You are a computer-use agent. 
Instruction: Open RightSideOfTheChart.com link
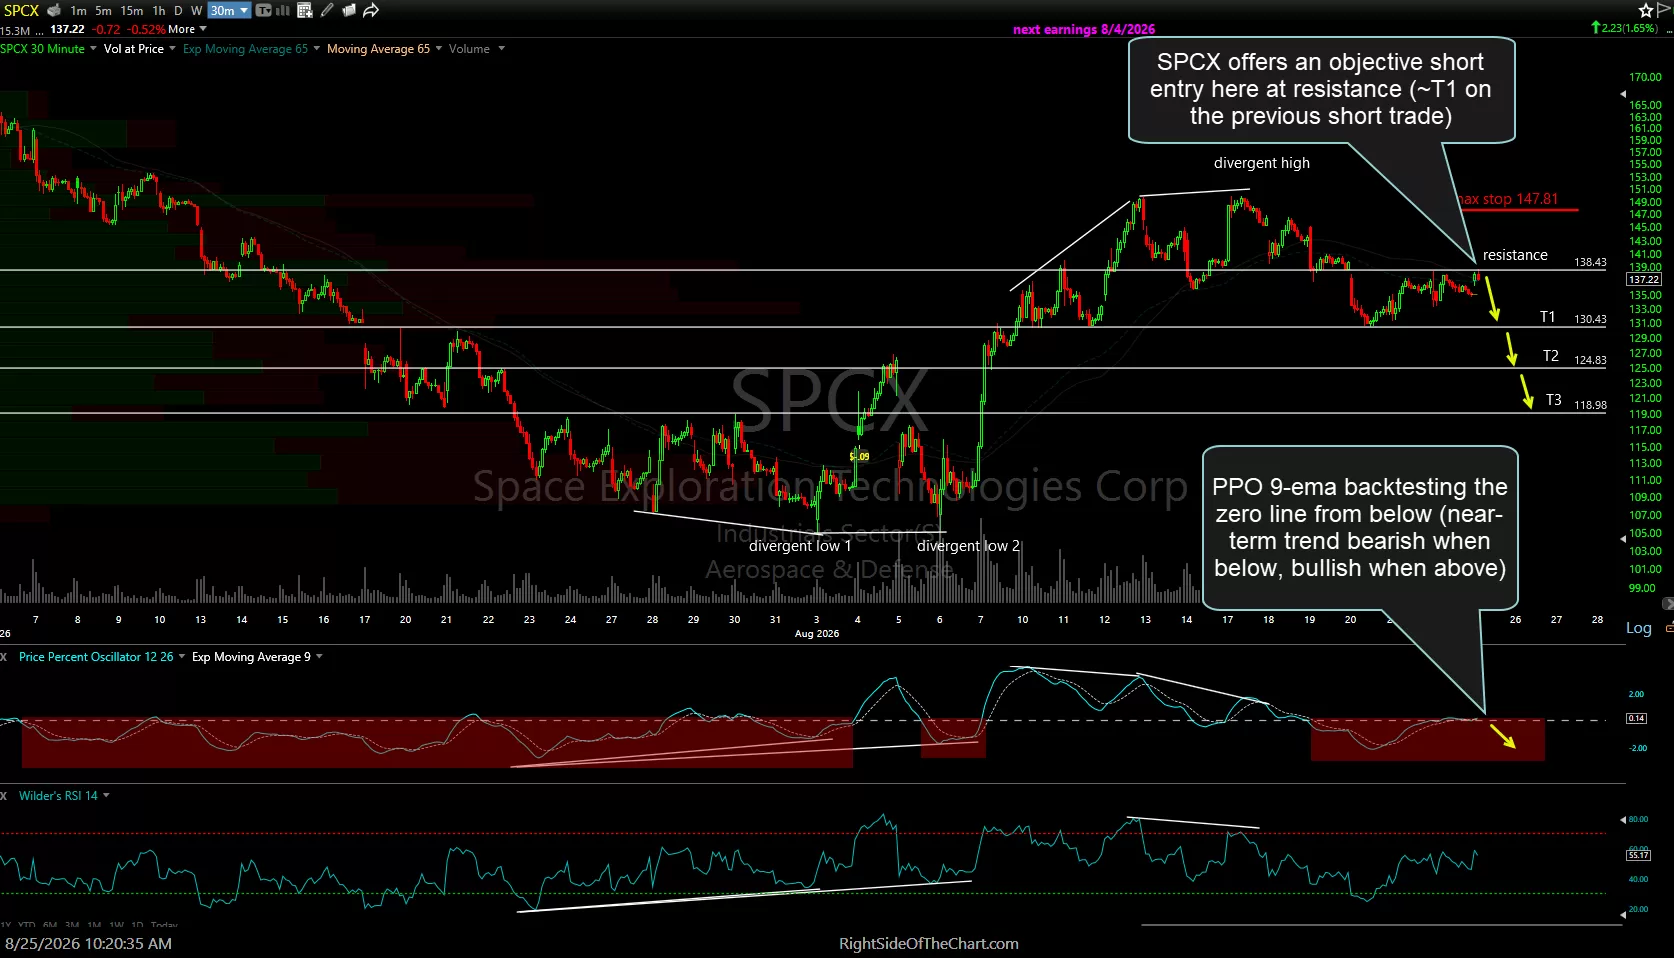tap(928, 944)
